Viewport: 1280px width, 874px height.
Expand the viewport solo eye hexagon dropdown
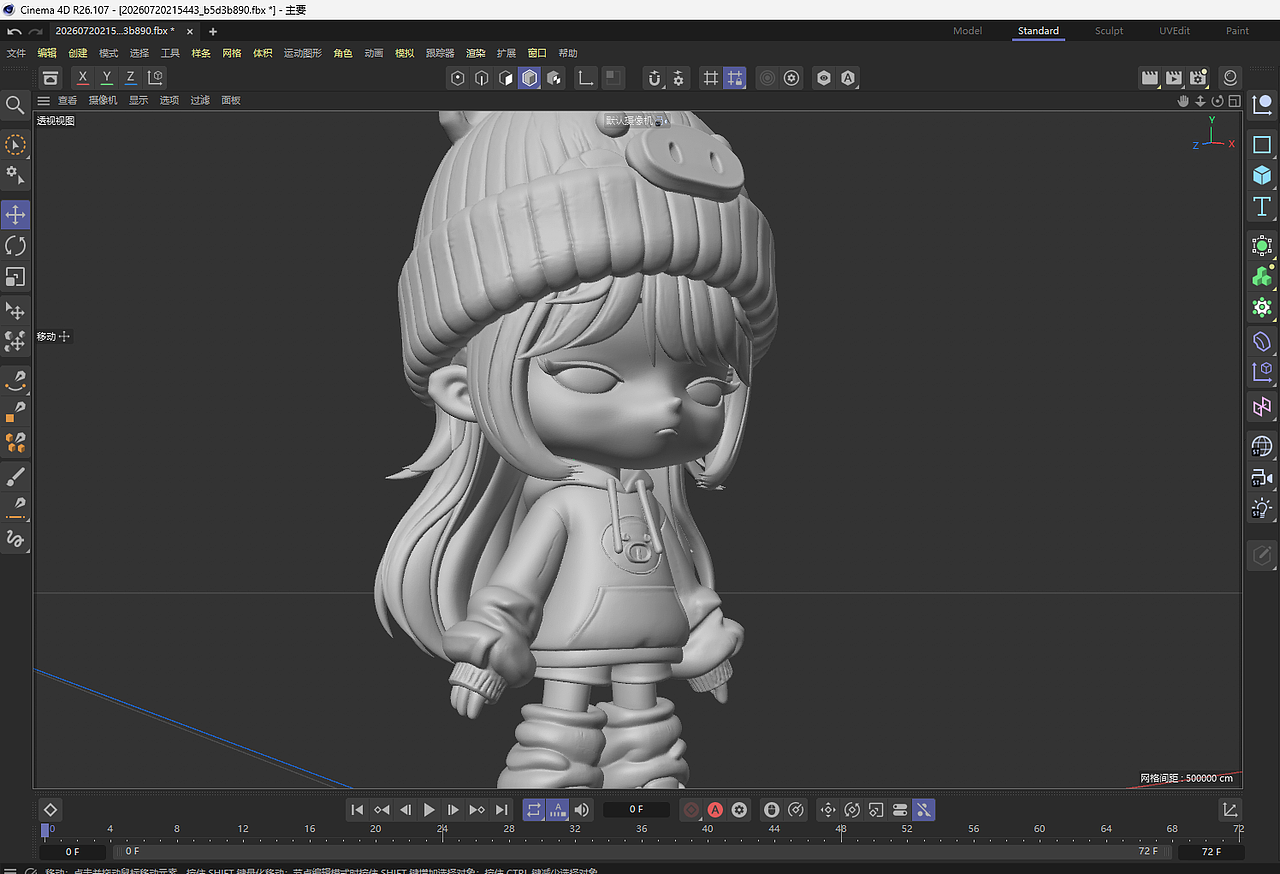click(823, 78)
